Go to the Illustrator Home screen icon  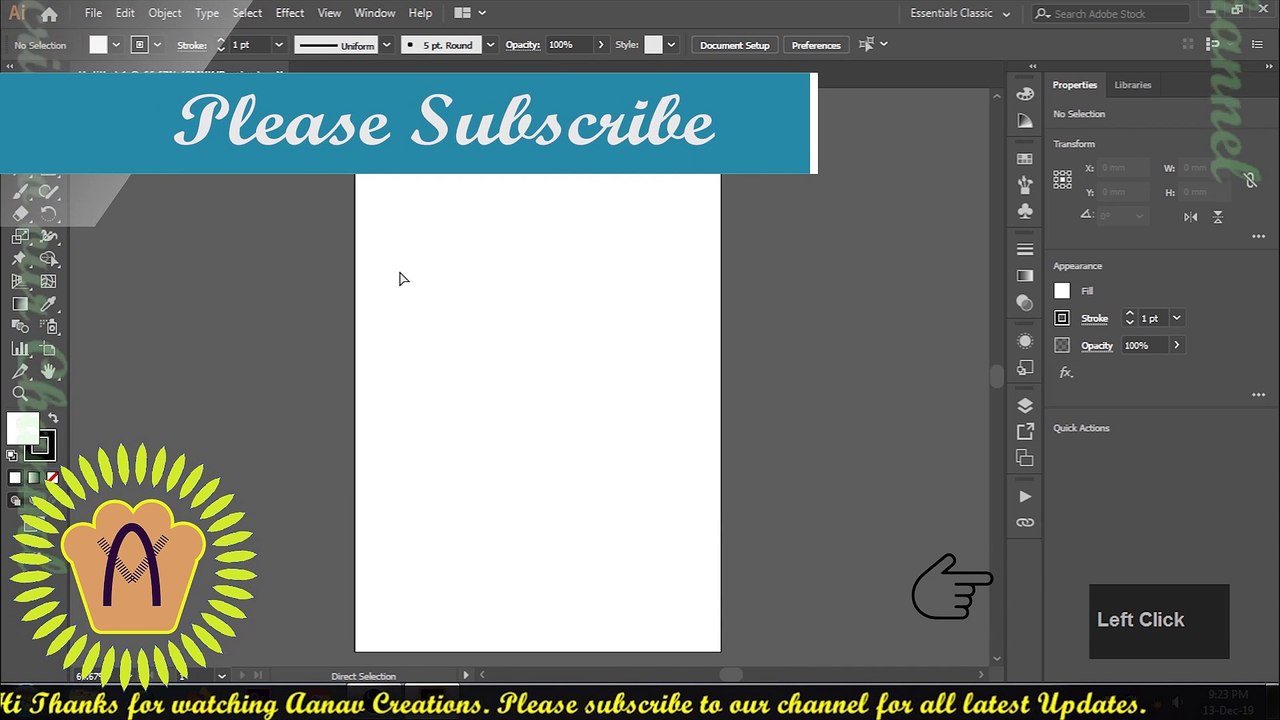coord(48,14)
